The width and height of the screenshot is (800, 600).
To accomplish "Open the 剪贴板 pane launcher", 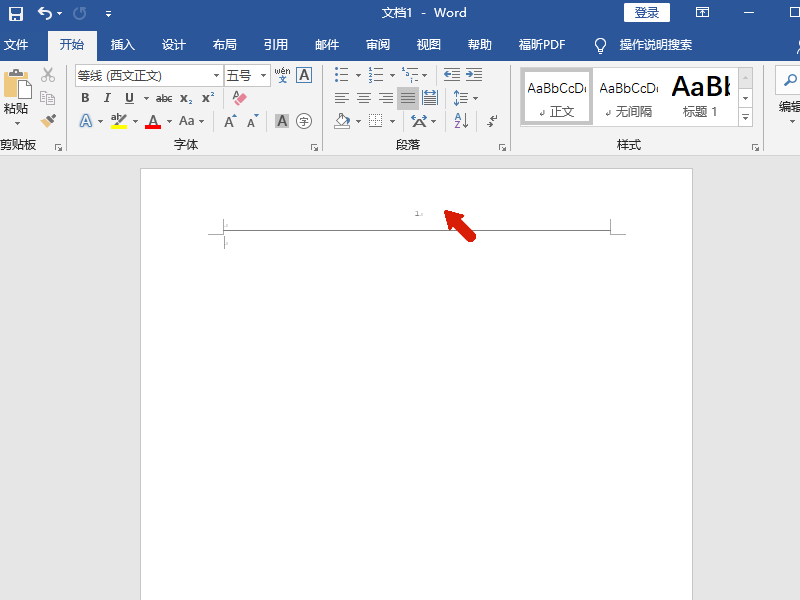I will click(58, 147).
